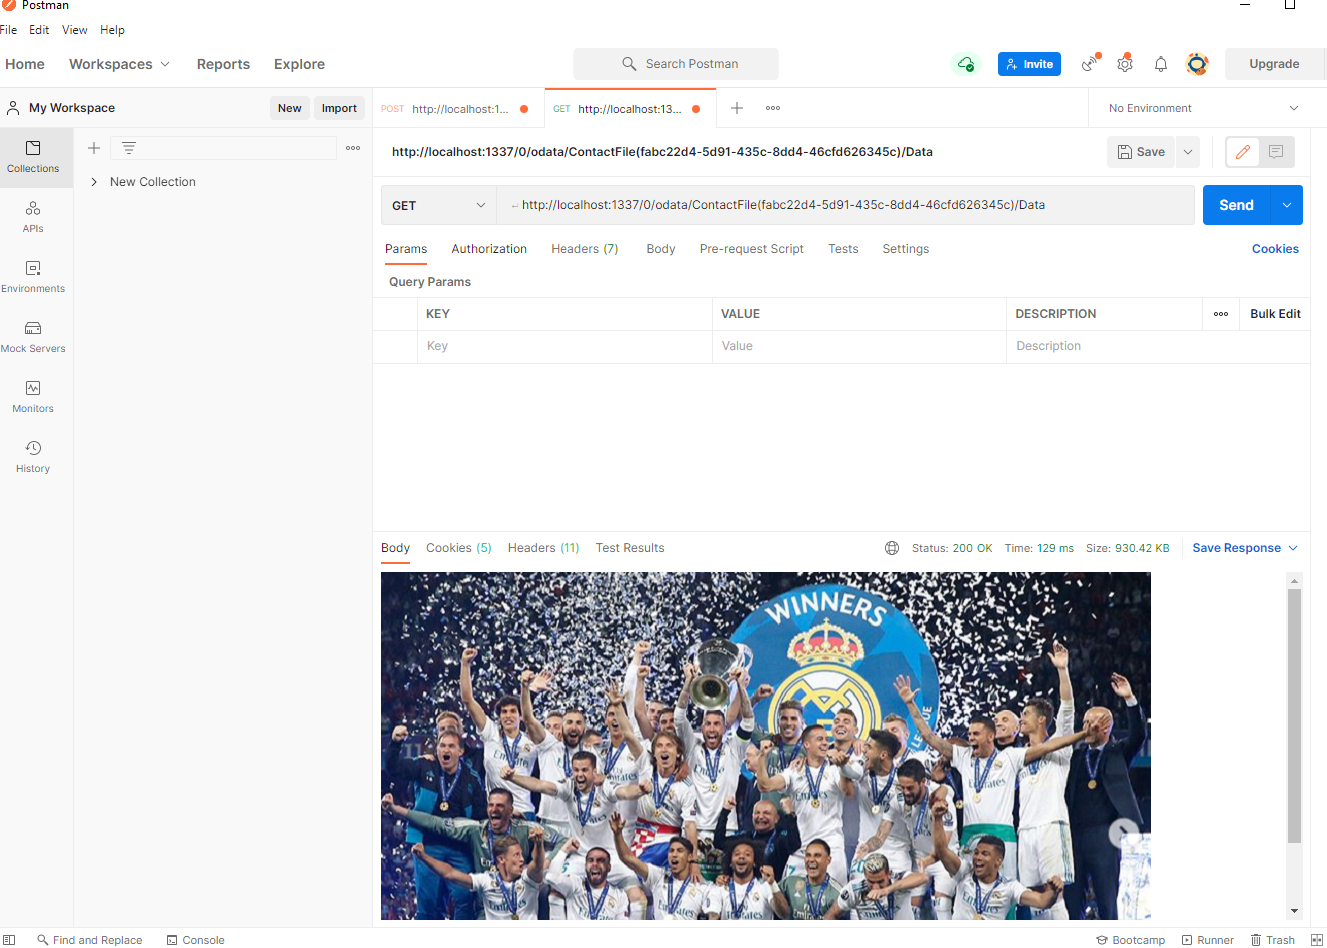Click the Search Postman field
Image resolution: width=1327 pixels, height=948 pixels.
click(x=676, y=64)
